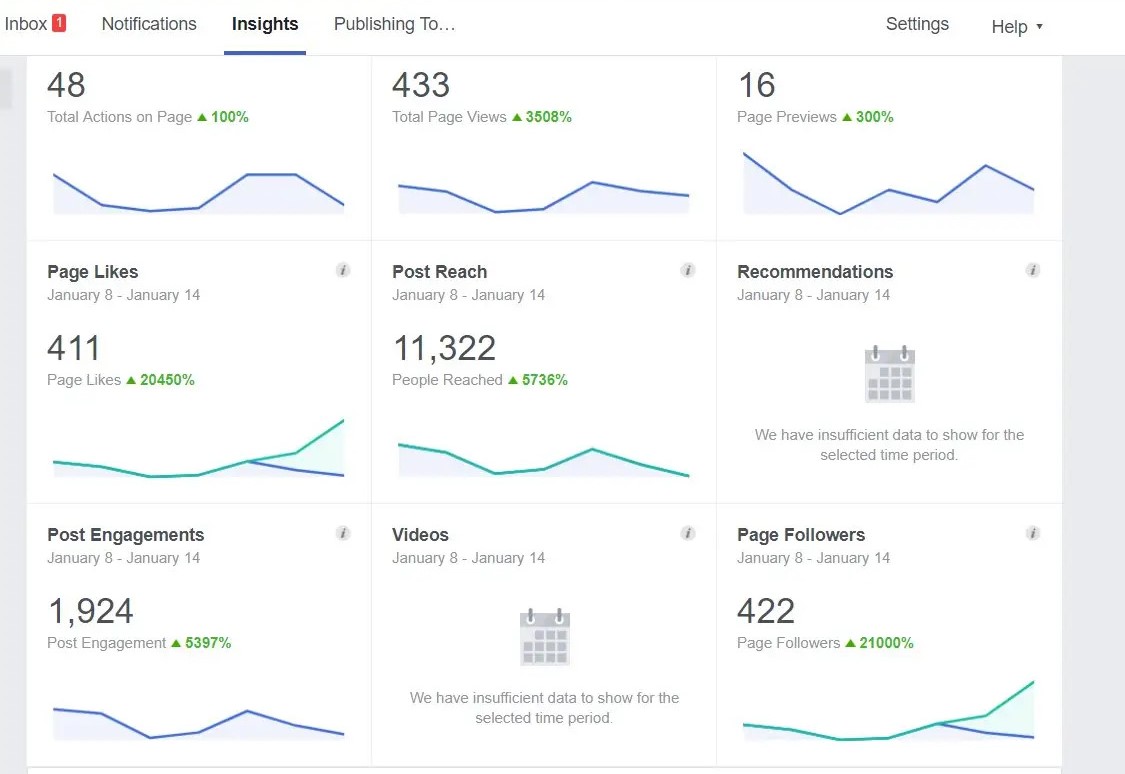
Task: Select the Insights tab
Action: coord(265,24)
